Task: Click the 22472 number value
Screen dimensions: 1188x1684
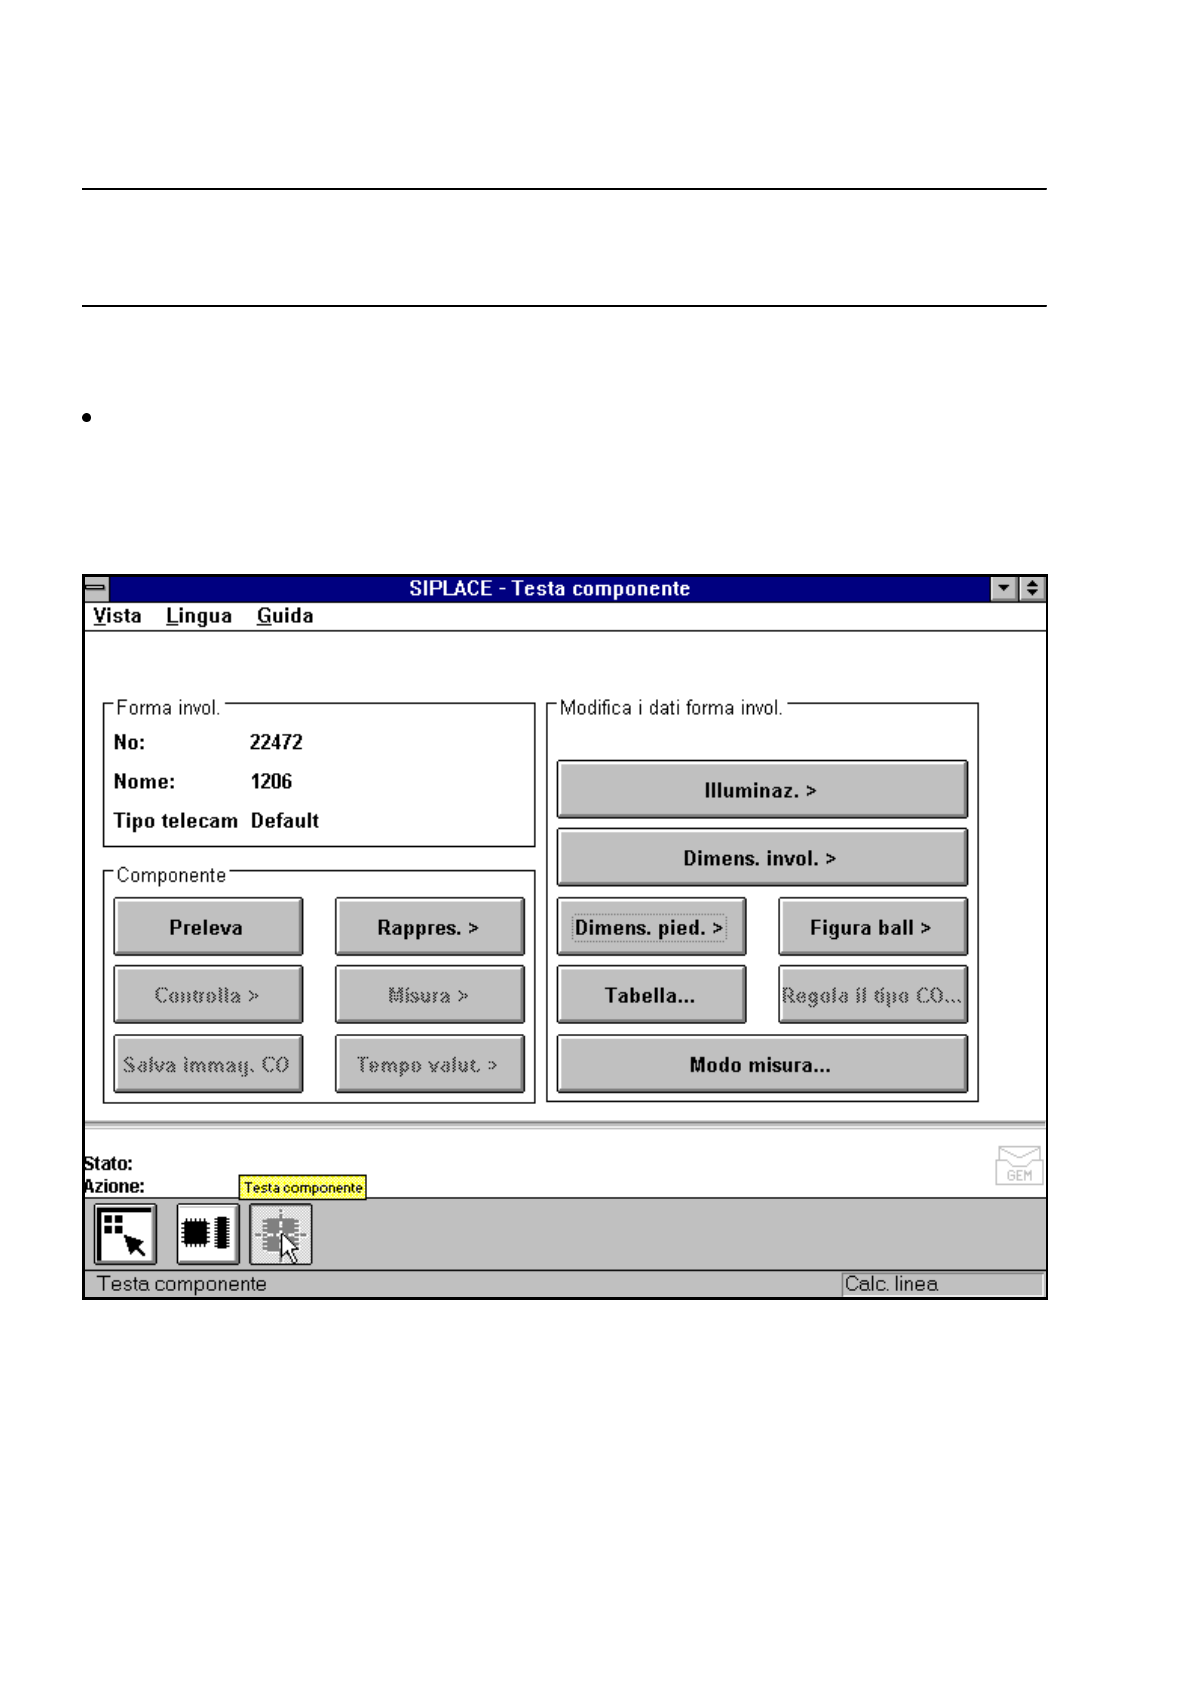Action: [x=276, y=742]
